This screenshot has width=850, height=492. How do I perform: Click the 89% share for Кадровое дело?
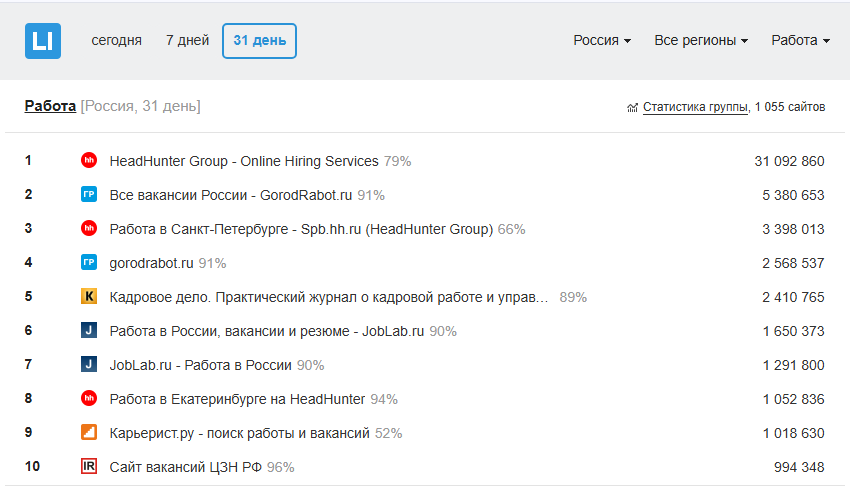point(573,297)
